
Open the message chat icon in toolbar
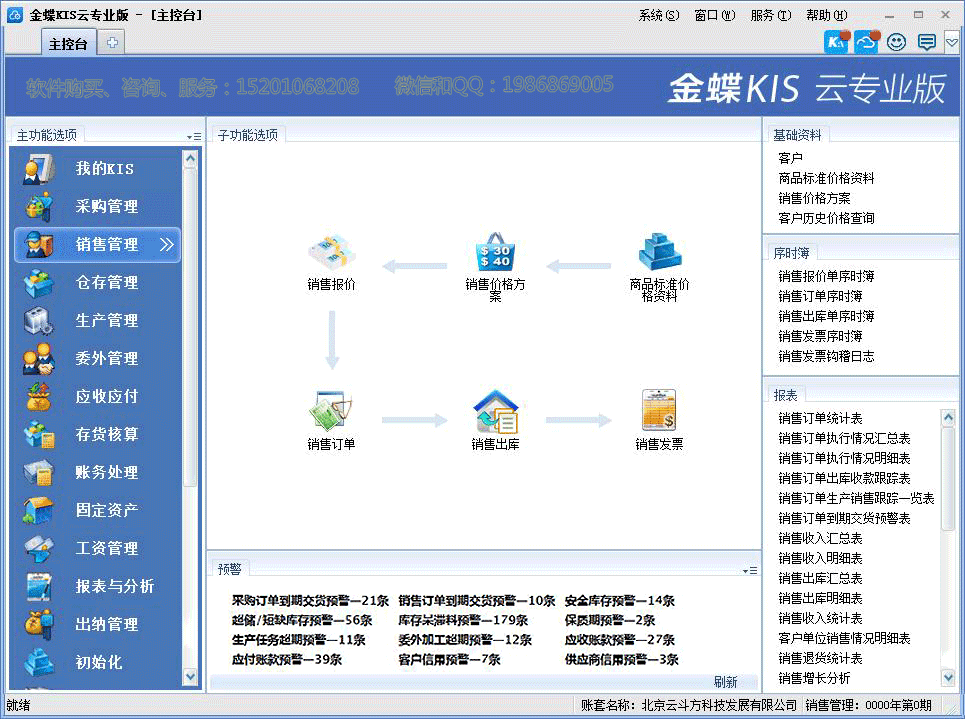pyautogui.click(x=926, y=42)
